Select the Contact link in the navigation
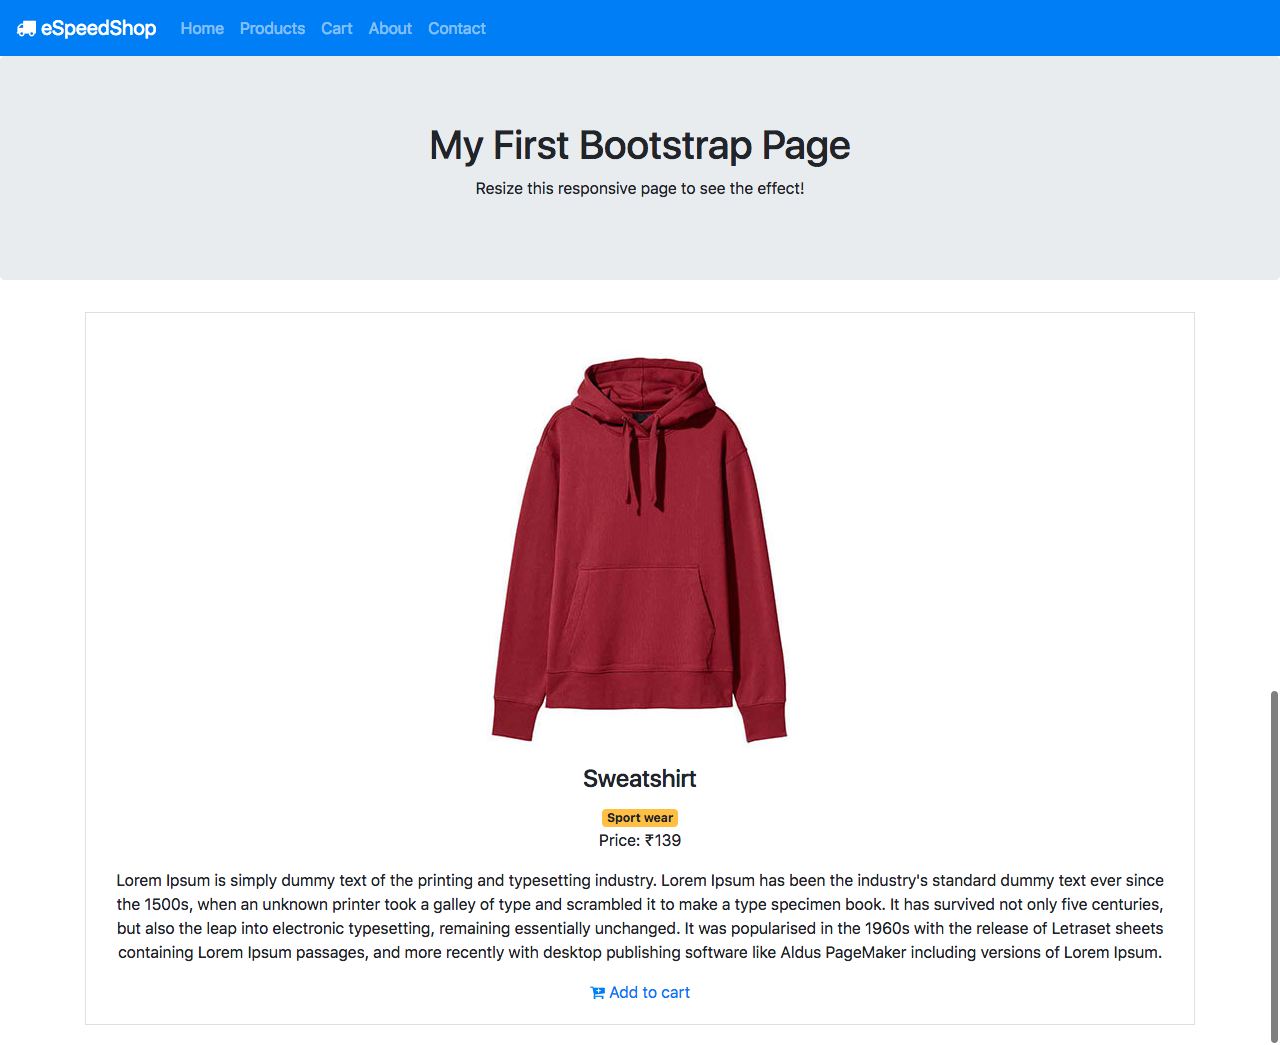The width and height of the screenshot is (1280, 1045). click(456, 28)
